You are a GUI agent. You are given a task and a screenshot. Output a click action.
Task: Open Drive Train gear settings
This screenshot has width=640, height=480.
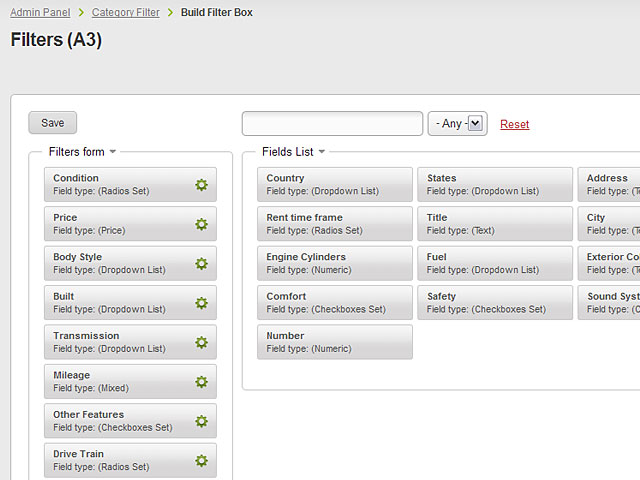(201, 460)
